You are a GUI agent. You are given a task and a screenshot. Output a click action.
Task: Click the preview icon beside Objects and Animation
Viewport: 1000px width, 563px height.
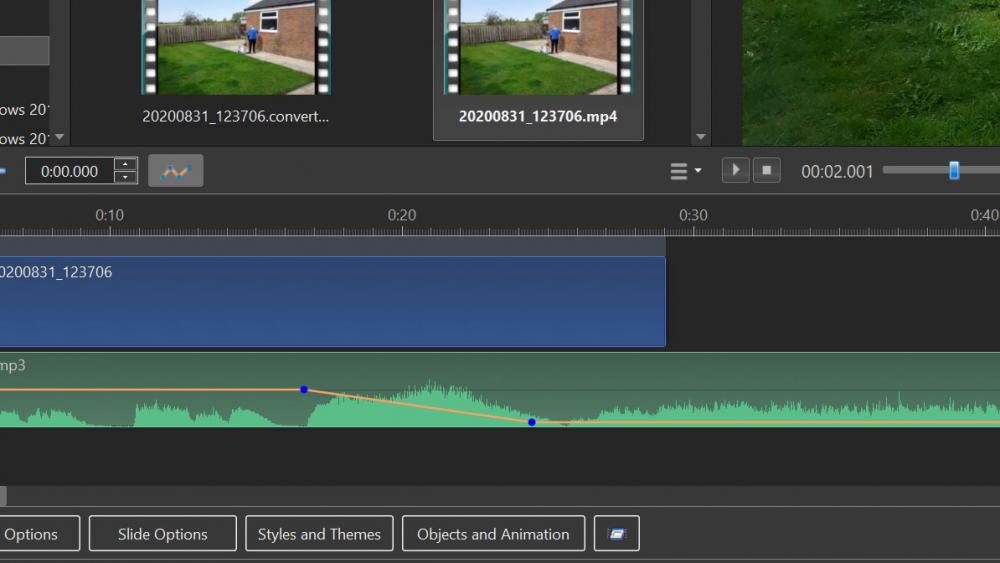(616, 534)
